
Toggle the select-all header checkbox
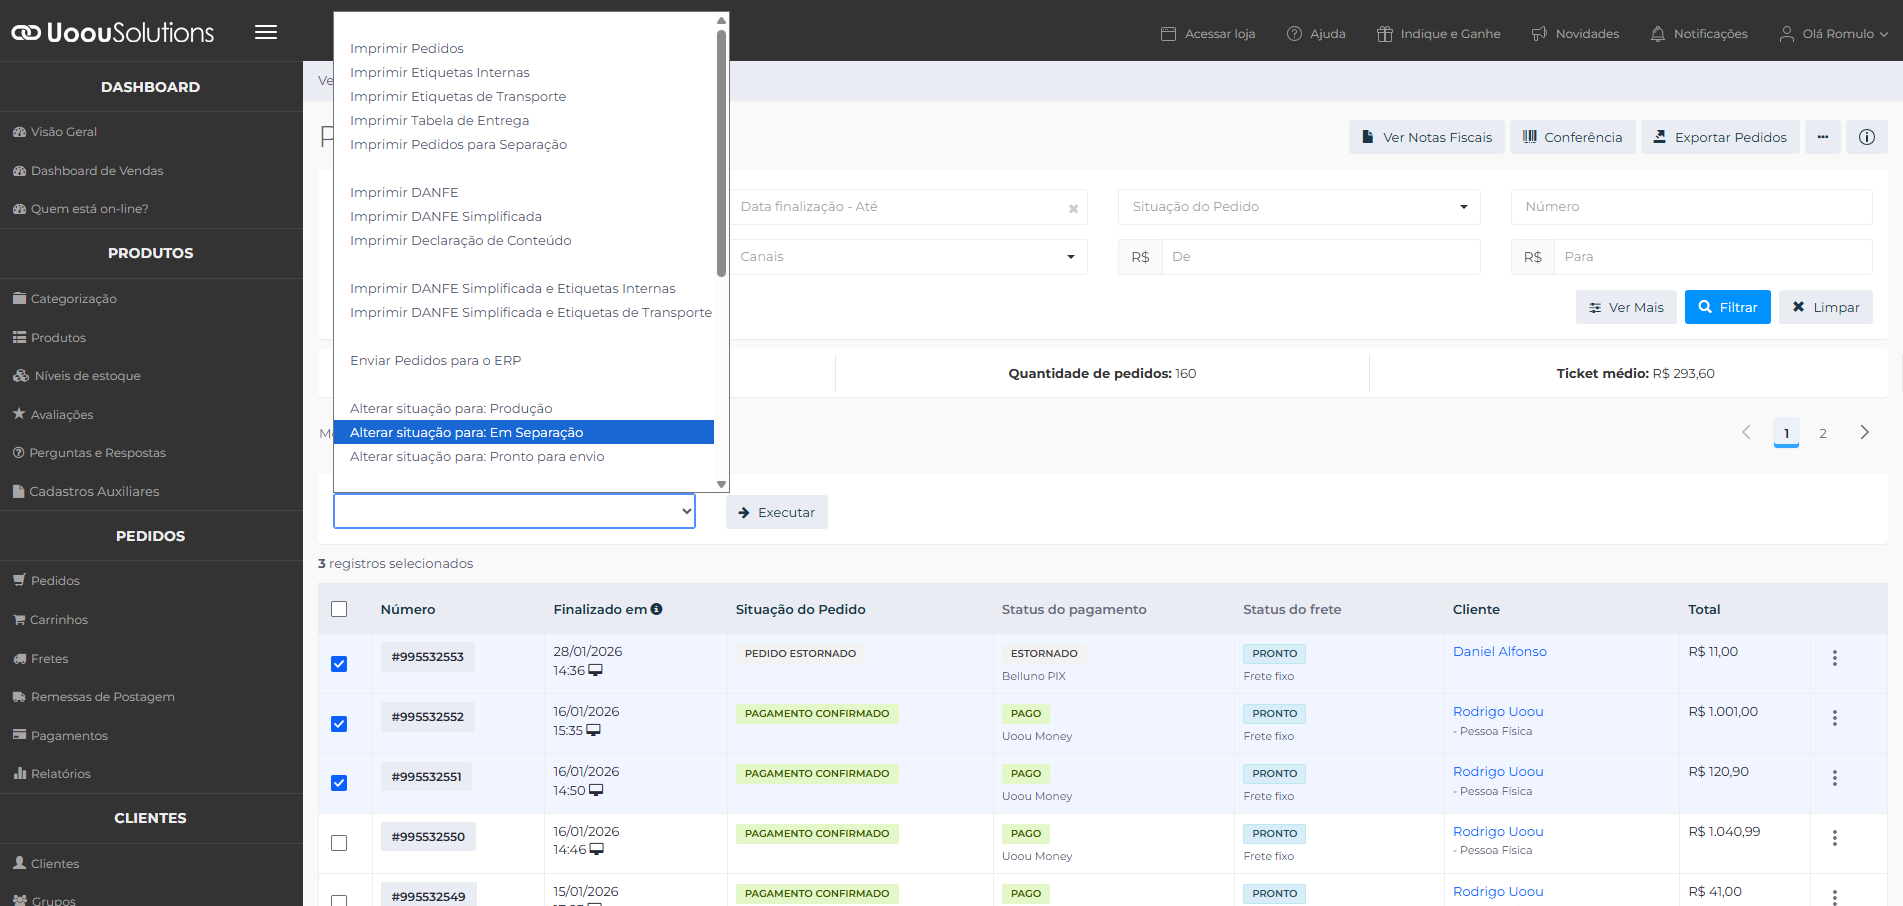[339, 609]
